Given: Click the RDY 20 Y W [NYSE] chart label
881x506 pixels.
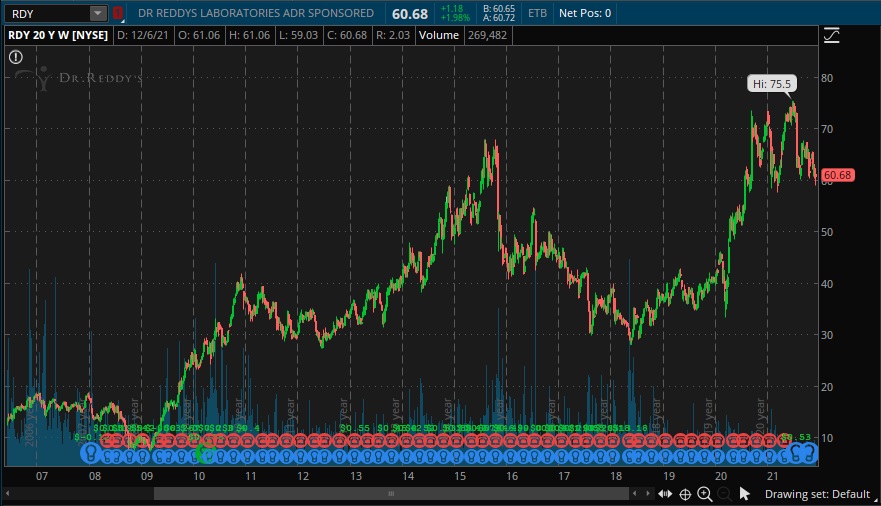Looking at the screenshot, I should (58, 35).
